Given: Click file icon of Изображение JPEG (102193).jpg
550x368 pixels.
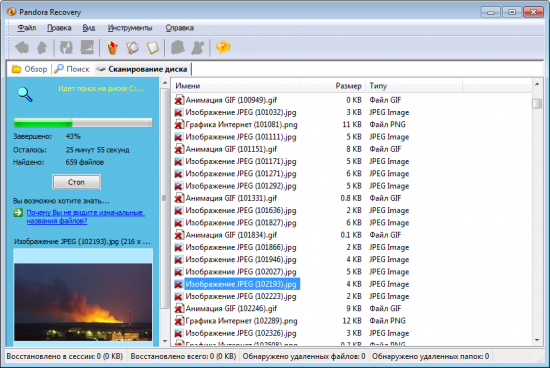Looking at the screenshot, I should (x=179, y=285).
